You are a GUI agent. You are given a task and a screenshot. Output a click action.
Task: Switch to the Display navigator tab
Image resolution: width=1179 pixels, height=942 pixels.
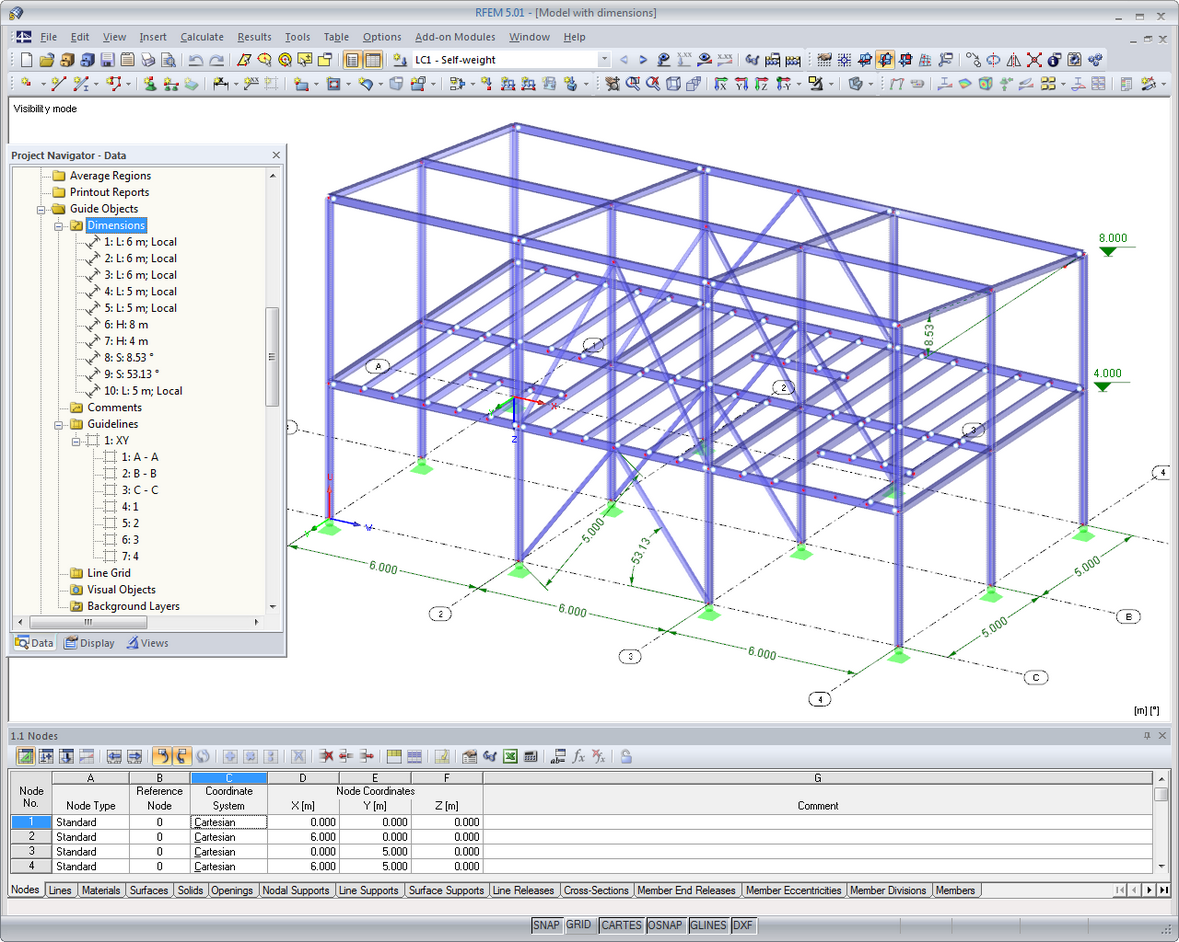point(89,643)
